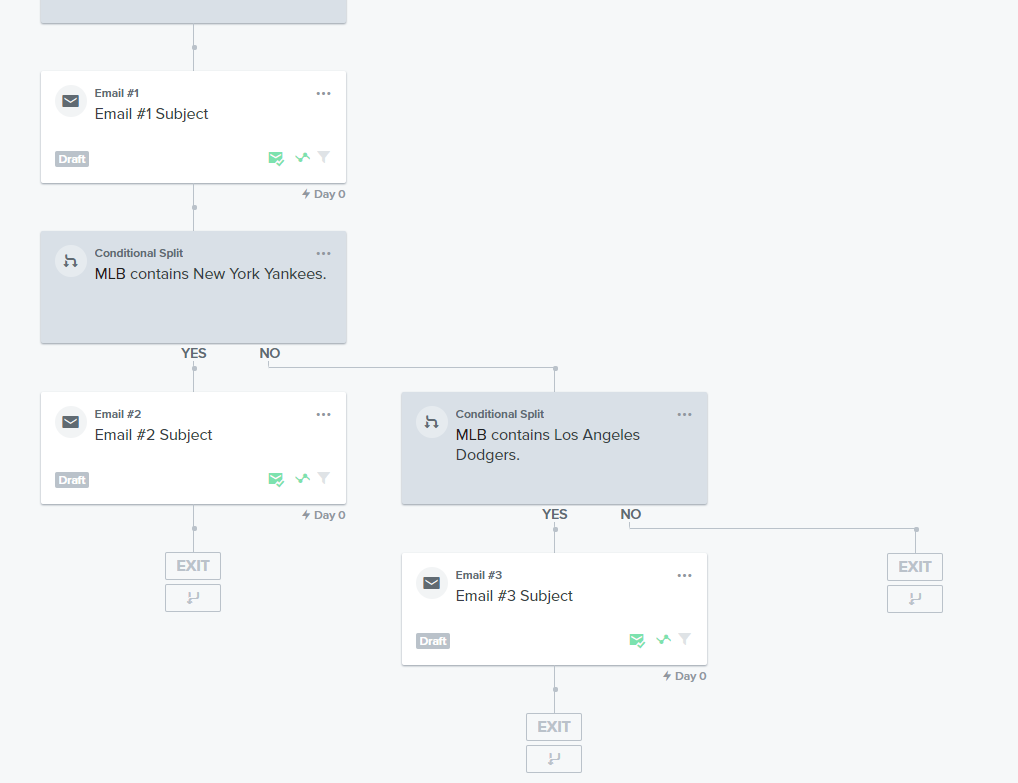
Task: Click EXIT box below Email #3
Action: coord(554,727)
